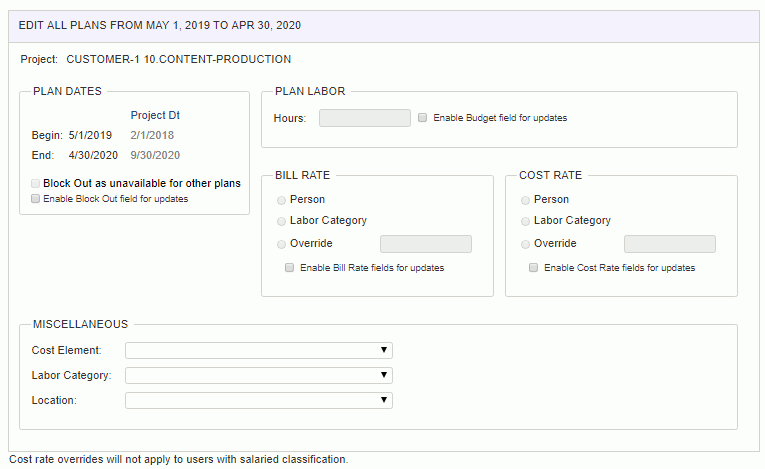
Task: Tick Block Out as unavailable checkbox
Action: click(35, 184)
